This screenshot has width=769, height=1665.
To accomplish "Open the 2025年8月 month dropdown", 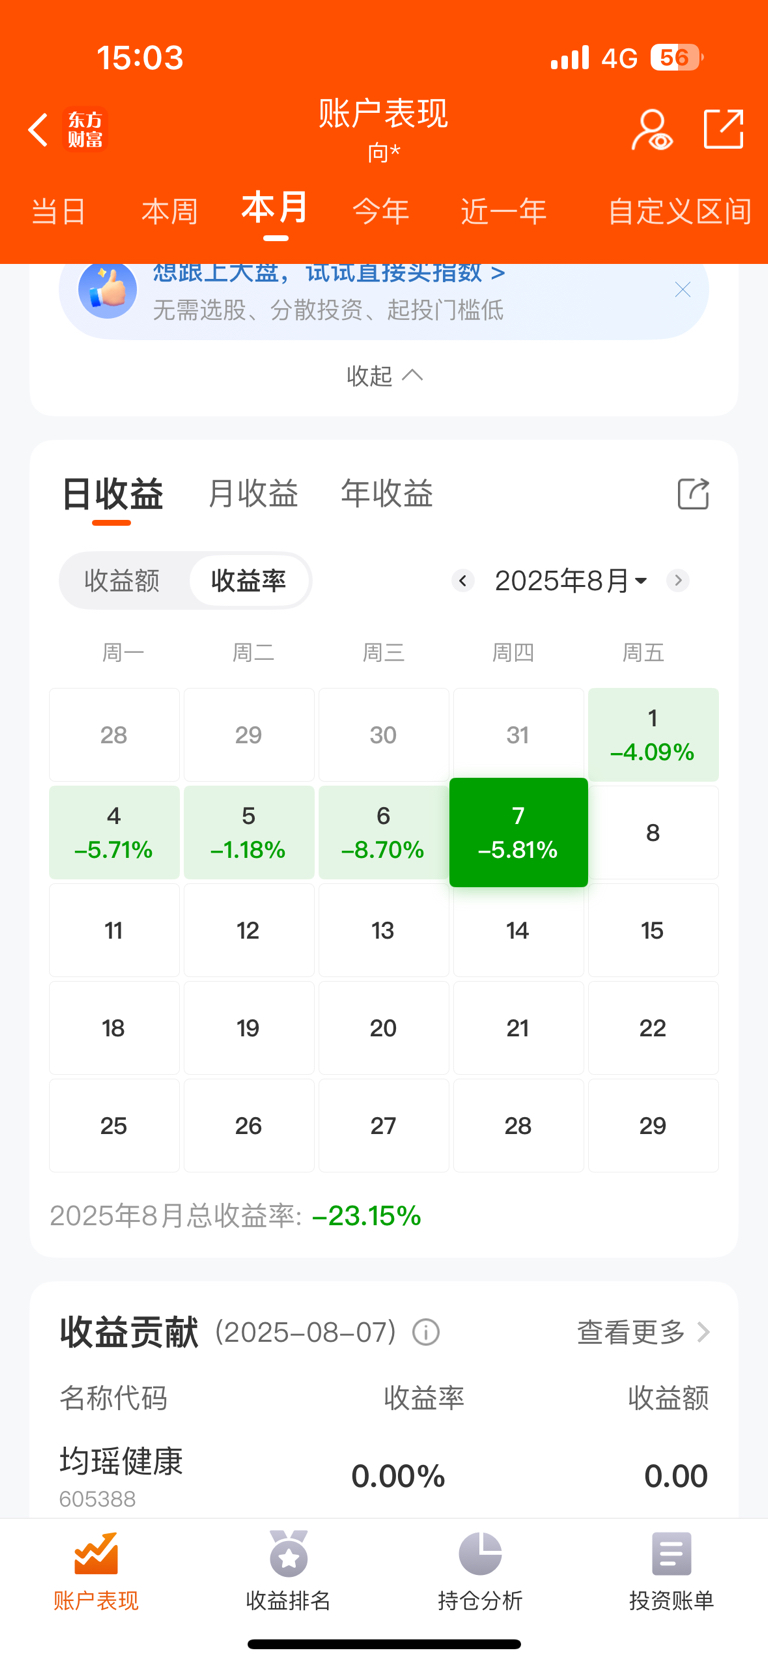I will pyautogui.click(x=571, y=581).
